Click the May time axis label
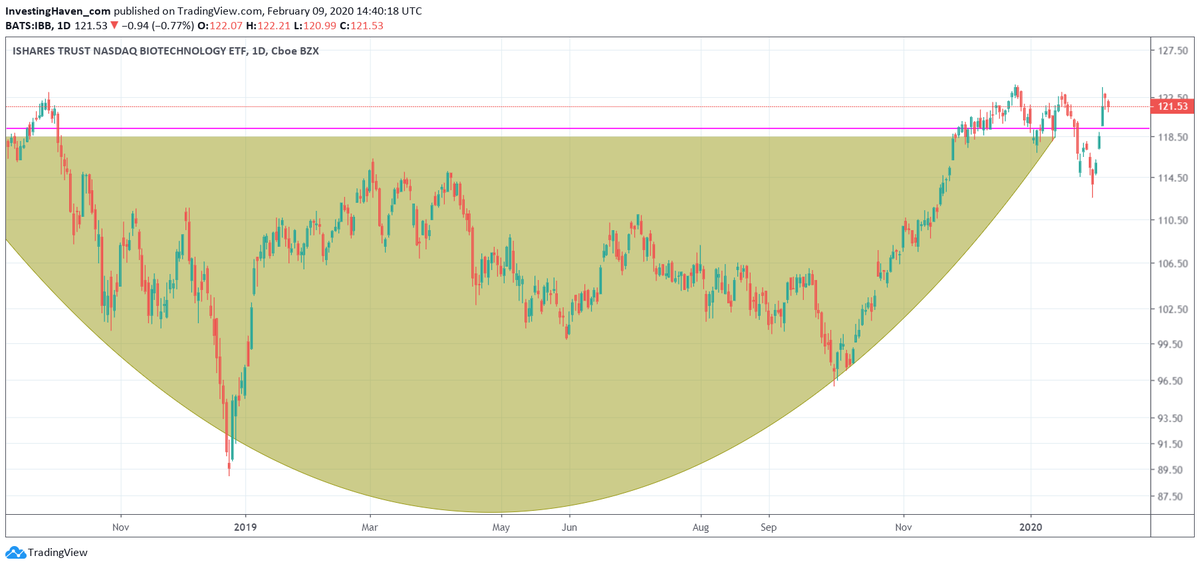1200x568 pixels. click(502, 525)
